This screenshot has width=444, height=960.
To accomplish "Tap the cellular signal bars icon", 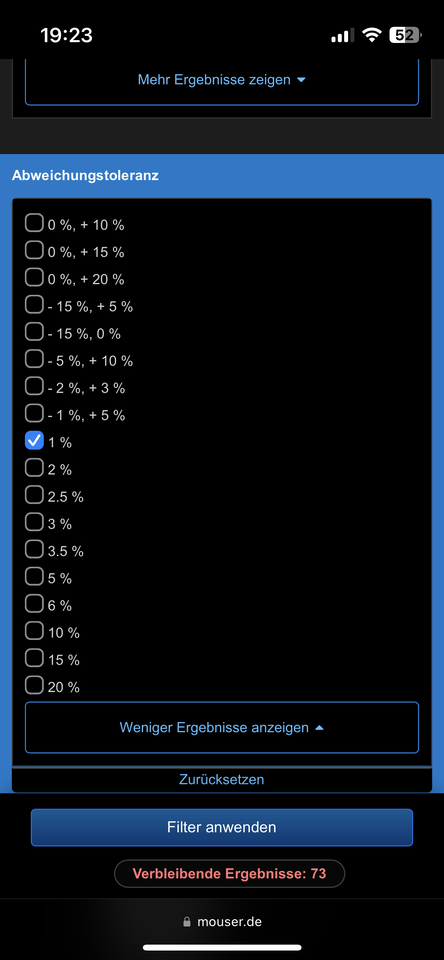I will click(x=342, y=36).
